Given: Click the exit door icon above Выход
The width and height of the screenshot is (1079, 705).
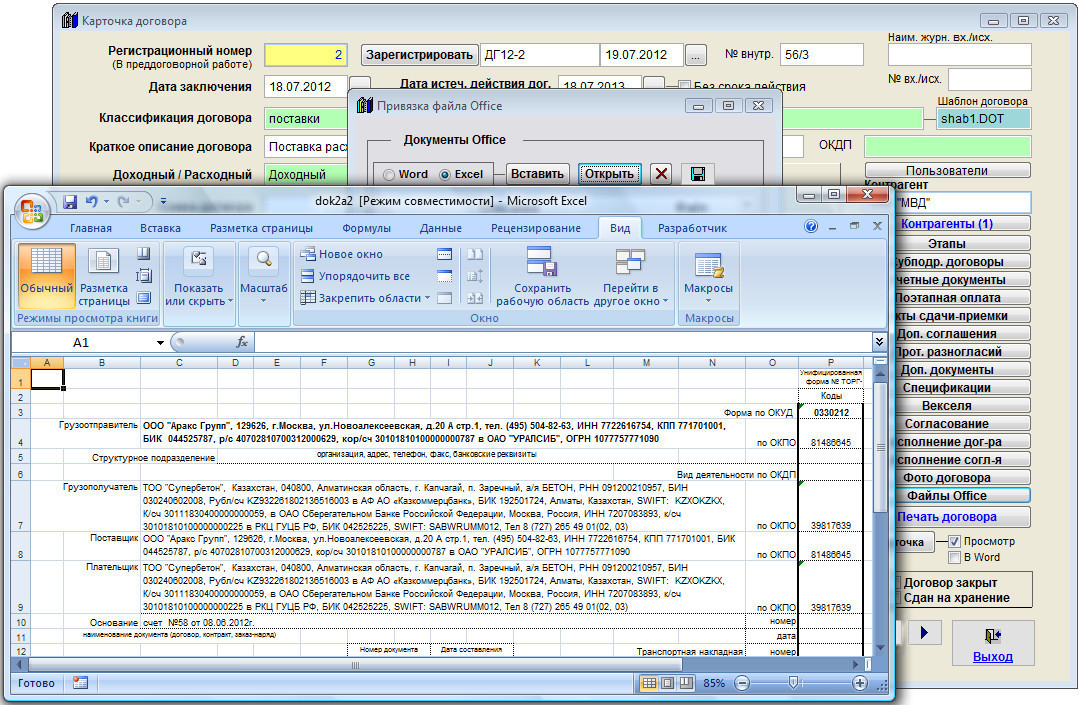Looking at the screenshot, I should [992, 635].
